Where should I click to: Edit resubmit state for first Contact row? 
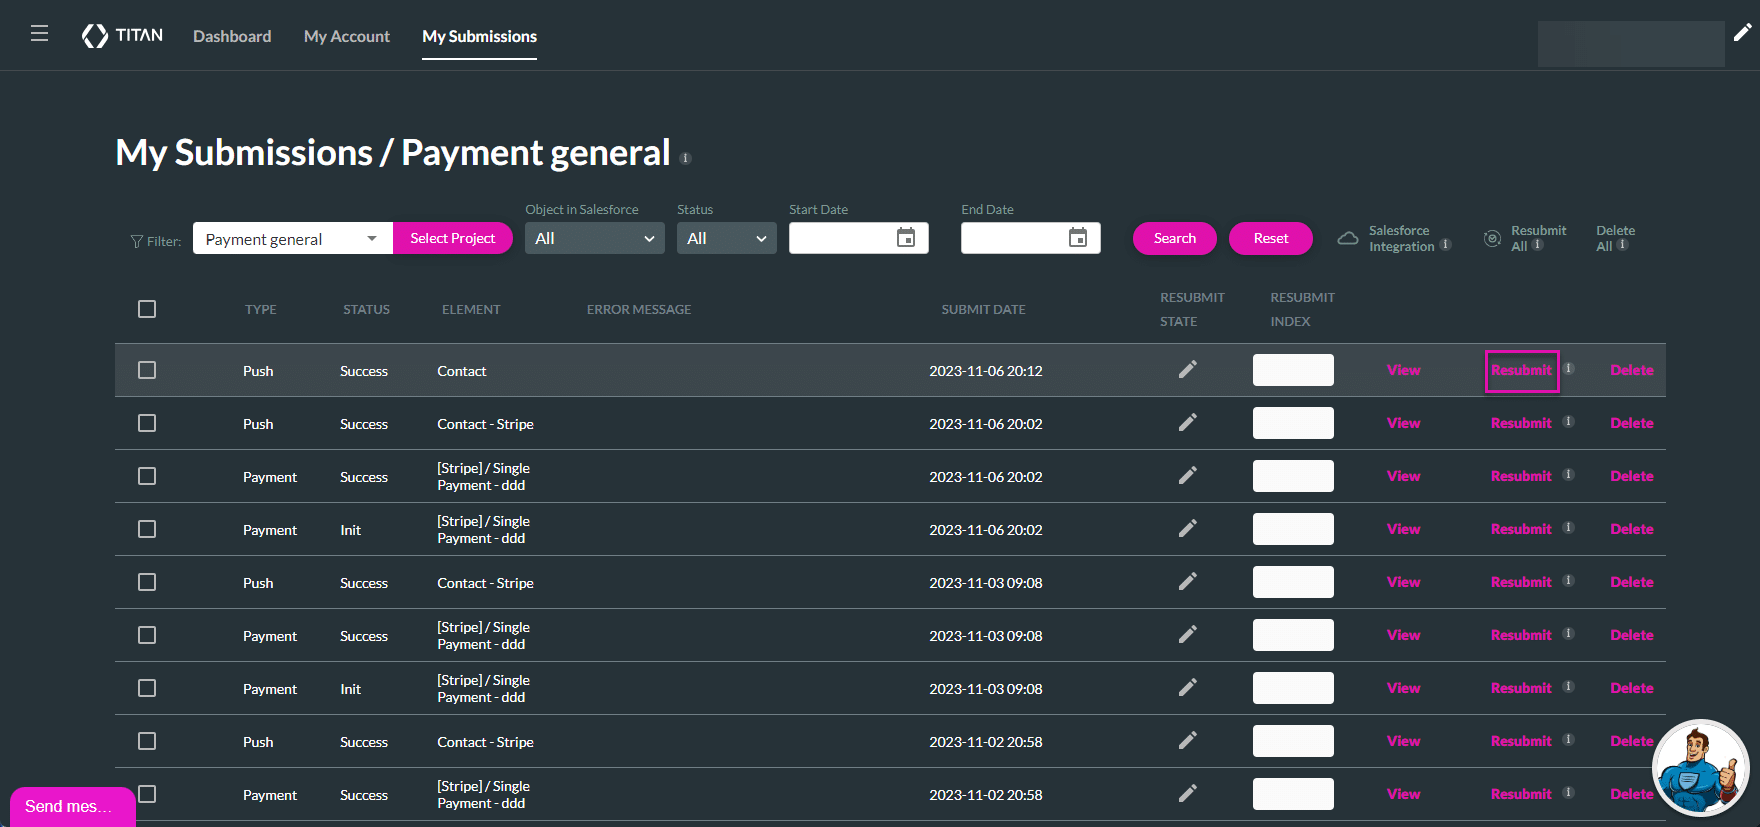pos(1187,370)
